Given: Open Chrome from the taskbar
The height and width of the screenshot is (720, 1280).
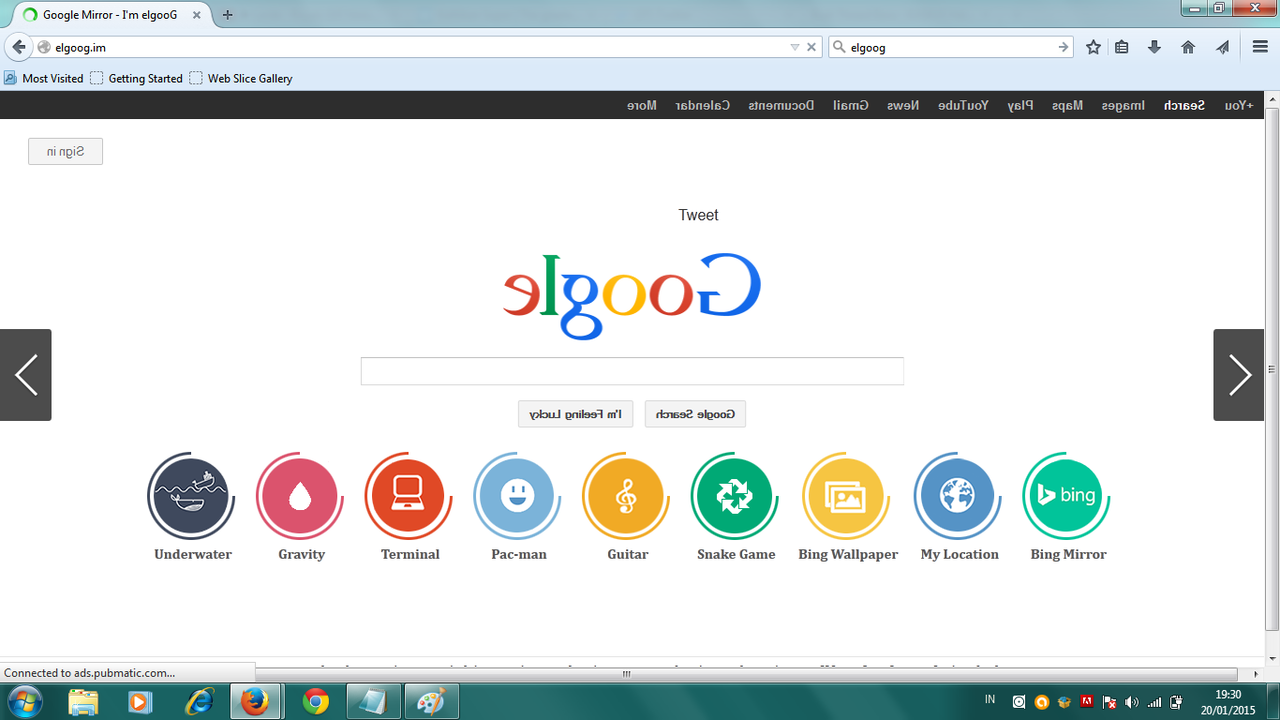Looking at the screenshot, I should pyautogui.click(x=316, y=702).
